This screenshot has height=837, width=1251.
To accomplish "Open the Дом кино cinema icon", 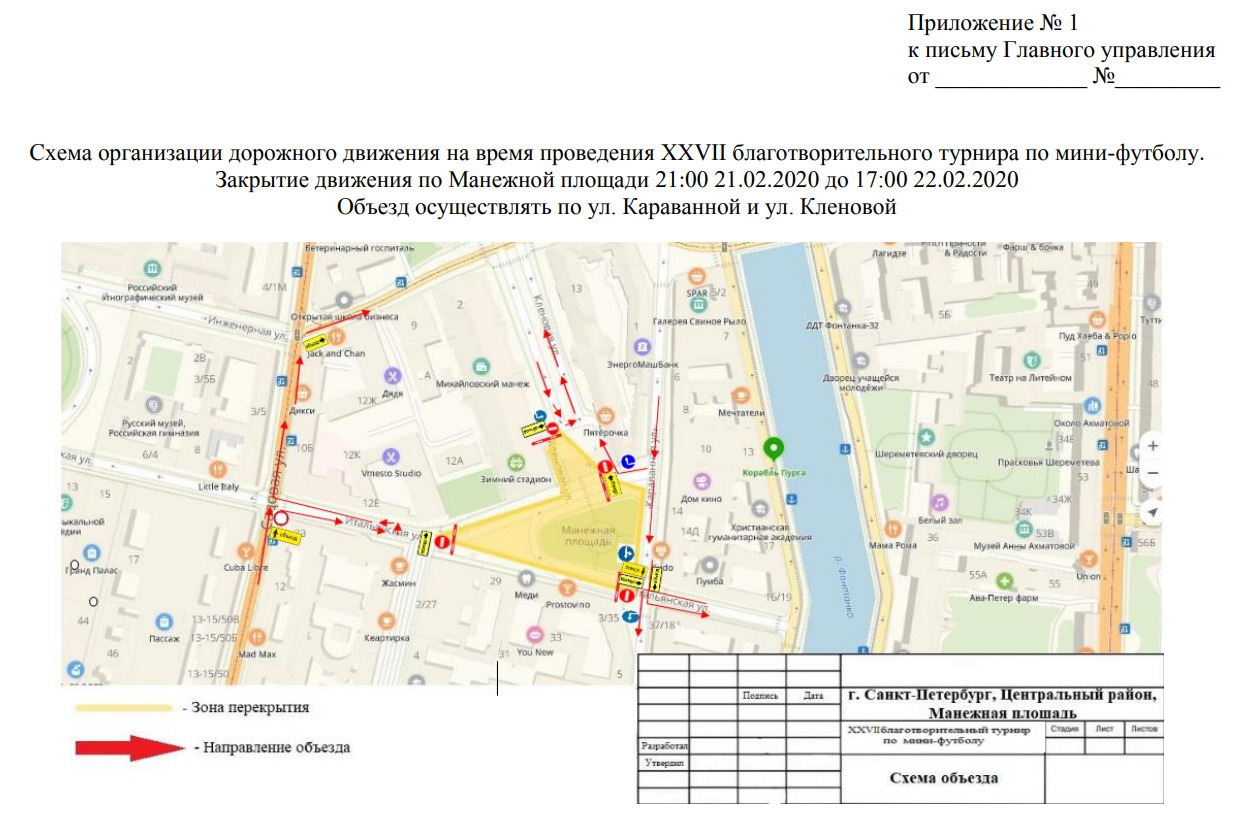I will [701, 481].
